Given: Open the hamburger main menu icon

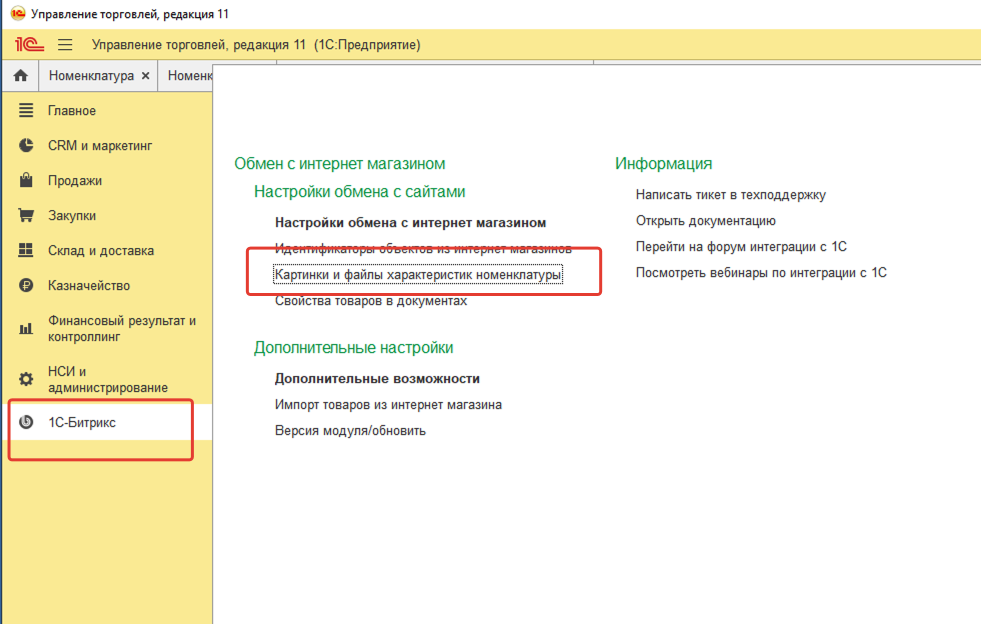Looking at the screenshot, I should pos(65,45).
